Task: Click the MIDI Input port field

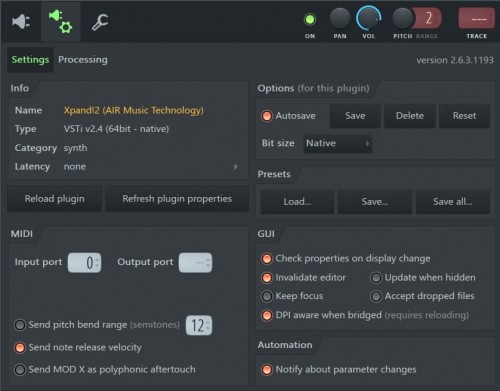Action: click(x=84, y=263)
